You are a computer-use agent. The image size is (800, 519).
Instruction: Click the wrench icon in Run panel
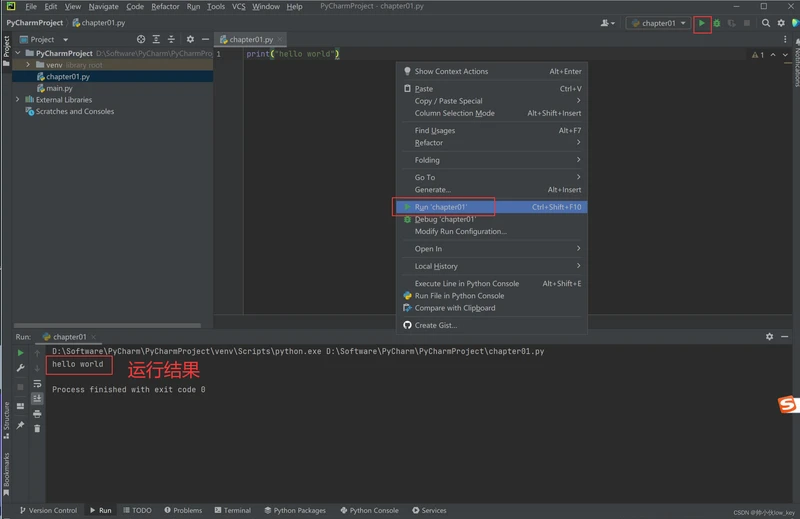click(20, 368)
